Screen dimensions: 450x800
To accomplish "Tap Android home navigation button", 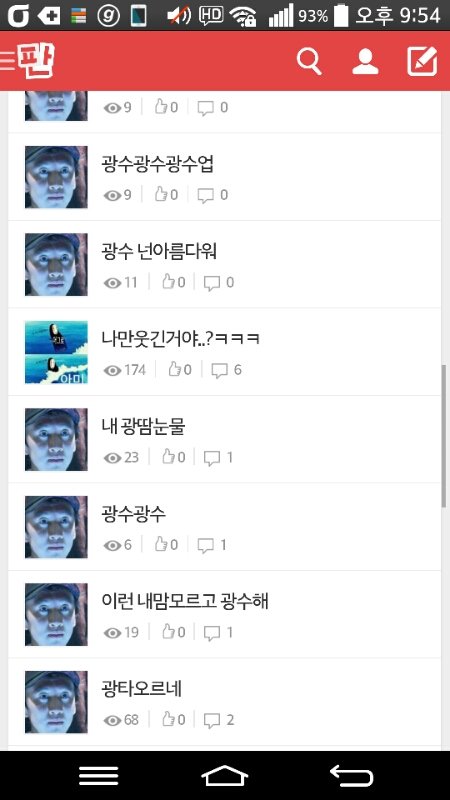I will (224, 776).
